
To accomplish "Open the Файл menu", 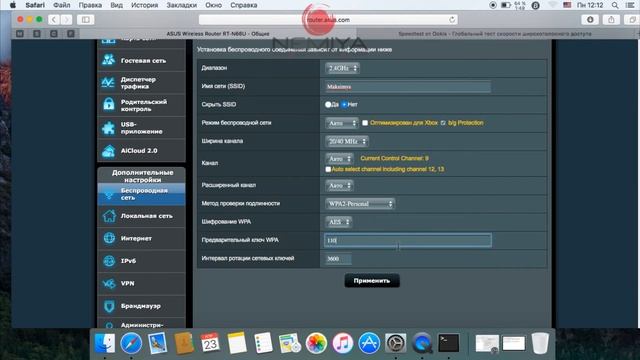I will [62, 5].
